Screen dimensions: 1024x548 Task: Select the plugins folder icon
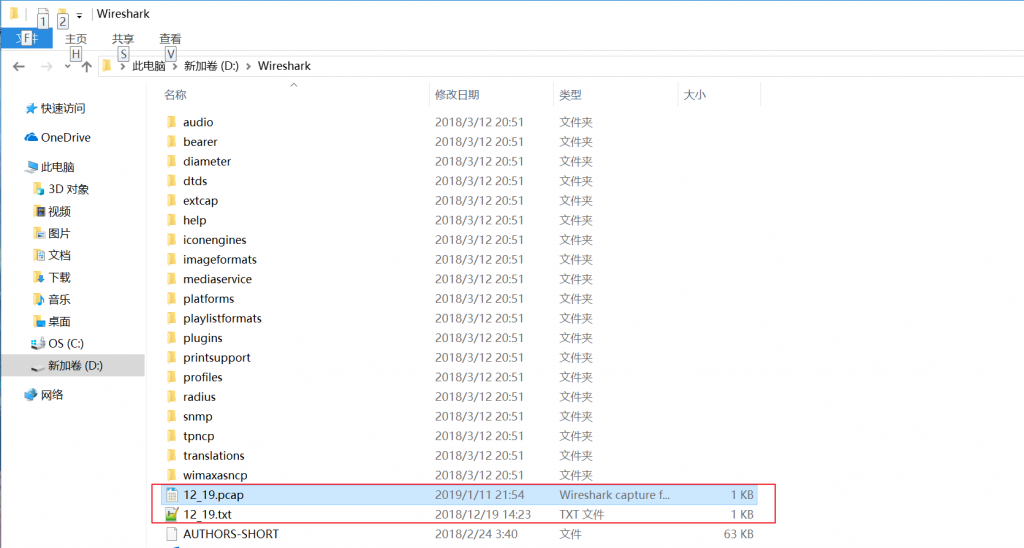pyautogui.click(x=171, y=338)
